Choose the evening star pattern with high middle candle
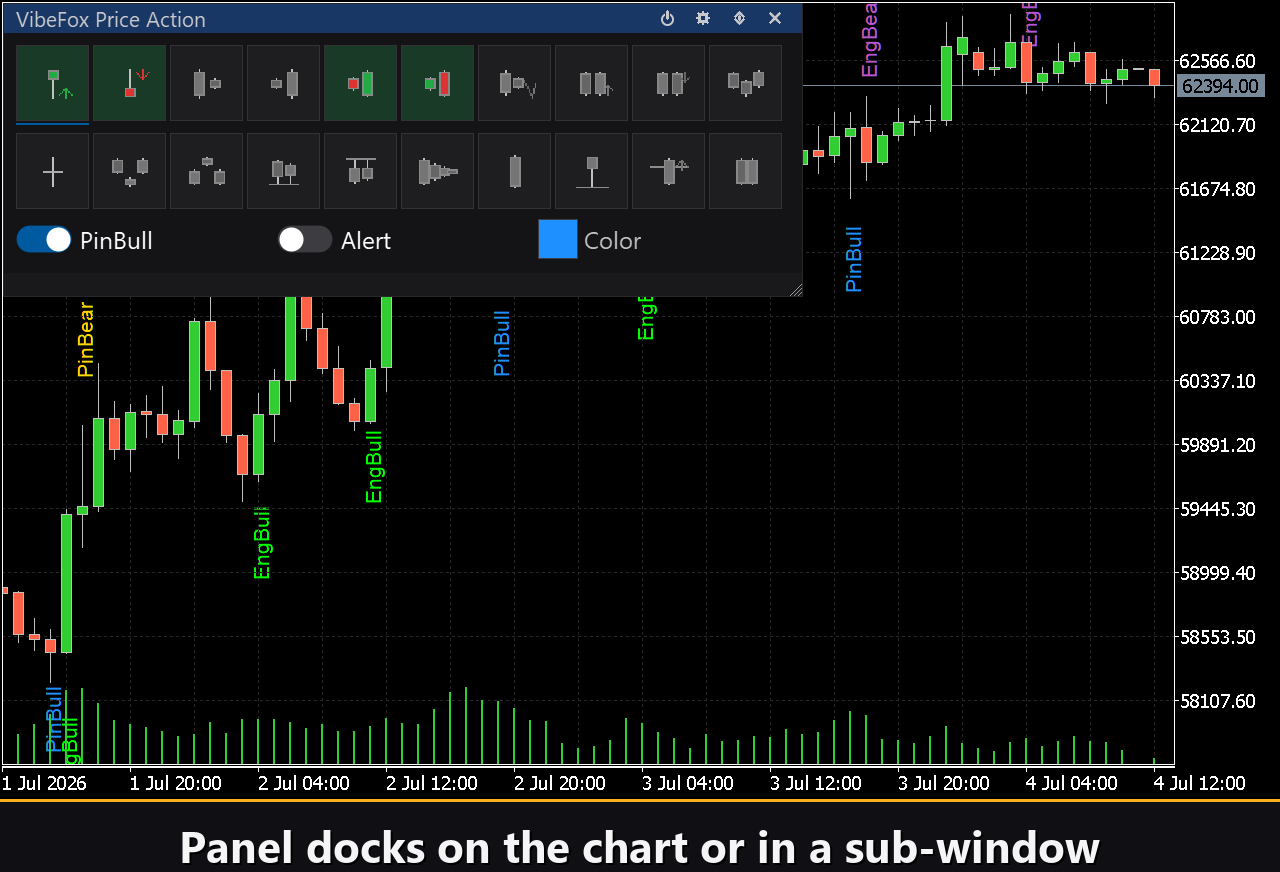Image resolution: width=1280 pixels, height=872 pixels. (x=207, y=171)
